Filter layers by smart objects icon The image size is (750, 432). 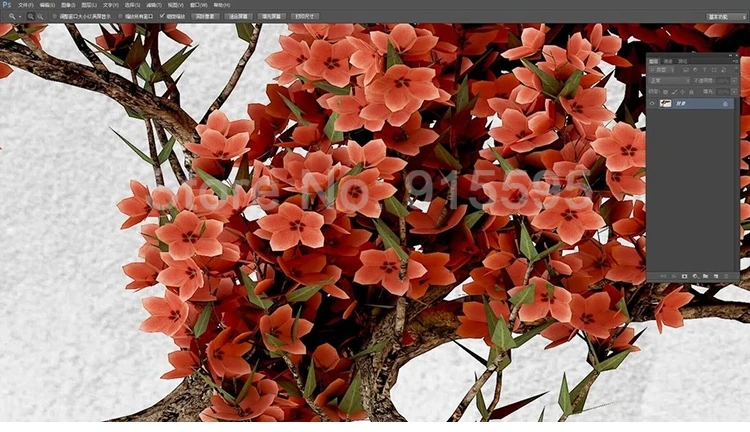(x=723, y=70)
